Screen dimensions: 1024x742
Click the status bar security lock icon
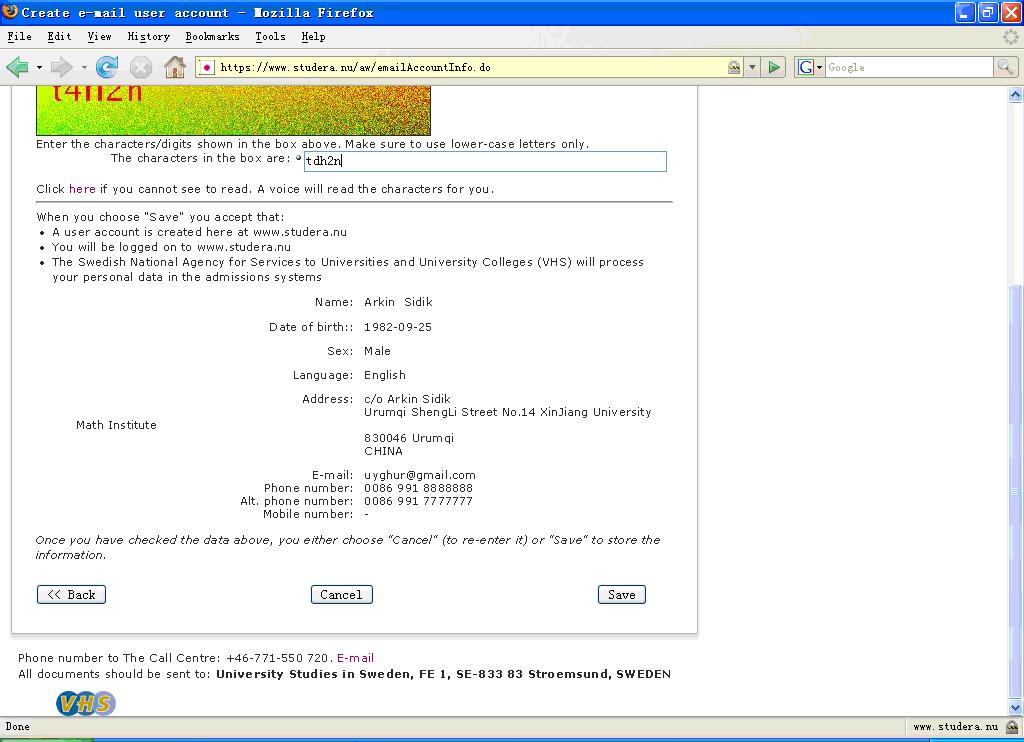[1012, 726]
